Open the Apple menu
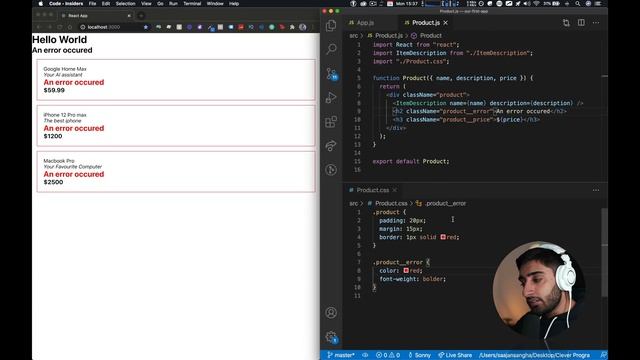Image resolution: width=640 pixels, height=360 pixels. (41, 4)
